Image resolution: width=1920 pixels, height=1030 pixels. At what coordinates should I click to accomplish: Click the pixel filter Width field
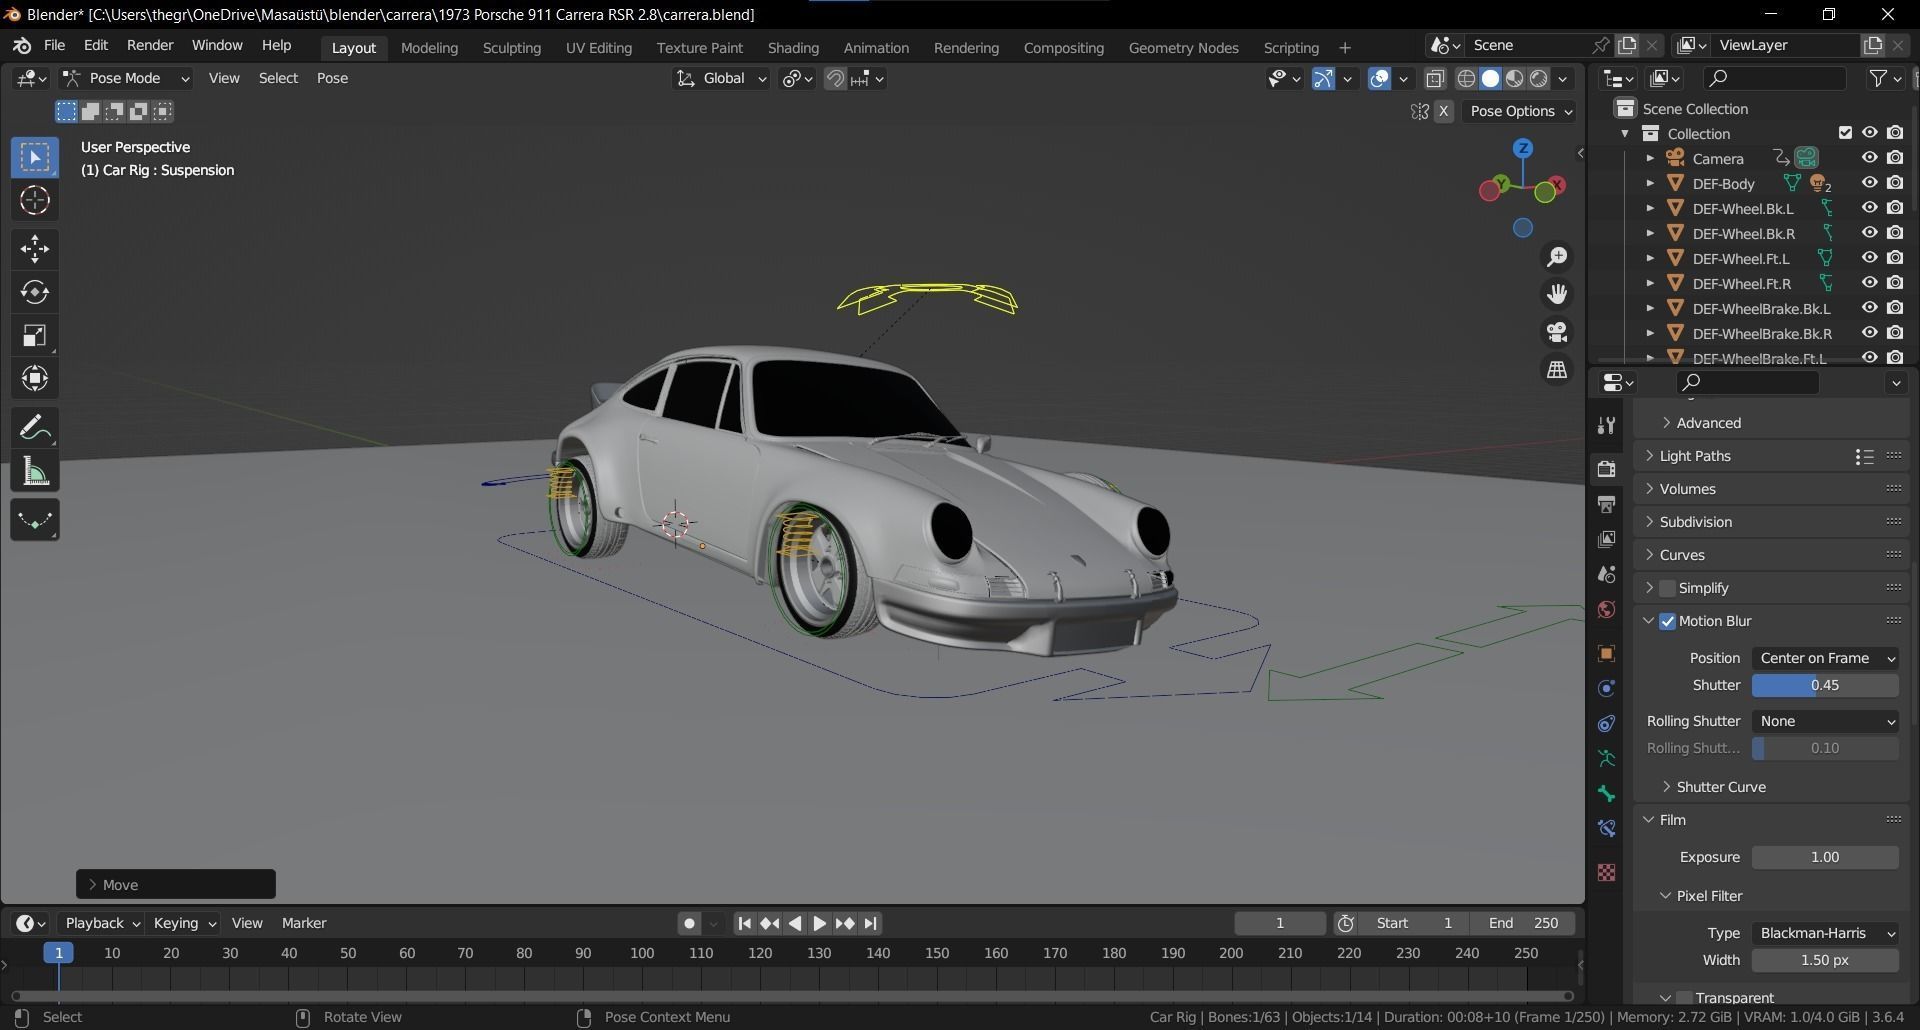[1825, 960]
